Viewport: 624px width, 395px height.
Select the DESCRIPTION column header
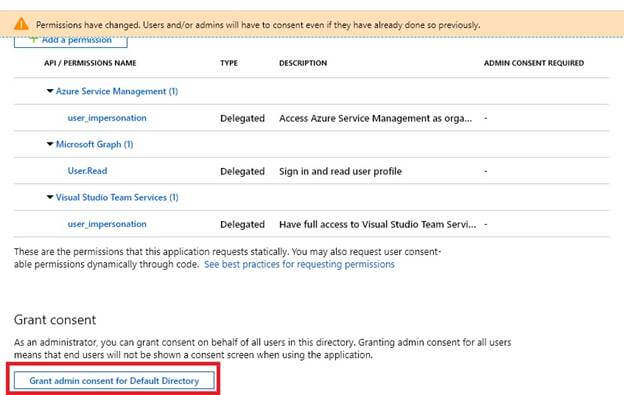[303, 63]
